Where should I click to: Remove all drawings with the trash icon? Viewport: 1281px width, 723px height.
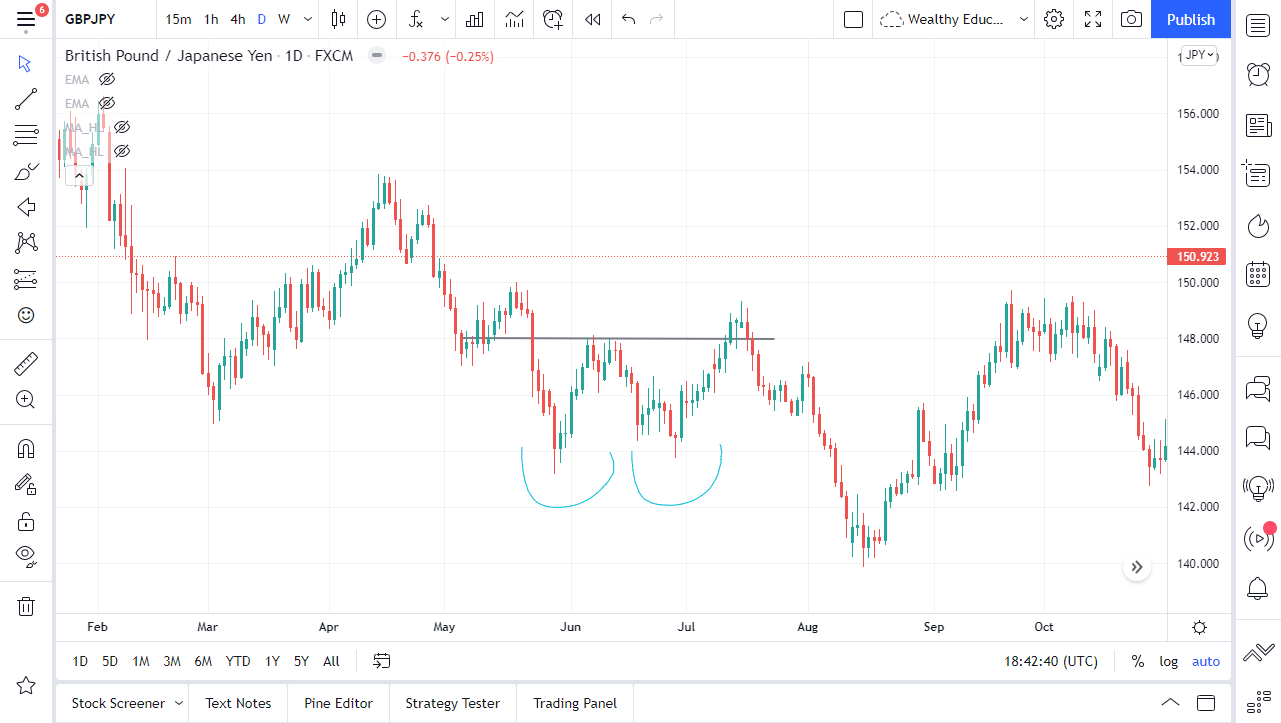[25, 606]
